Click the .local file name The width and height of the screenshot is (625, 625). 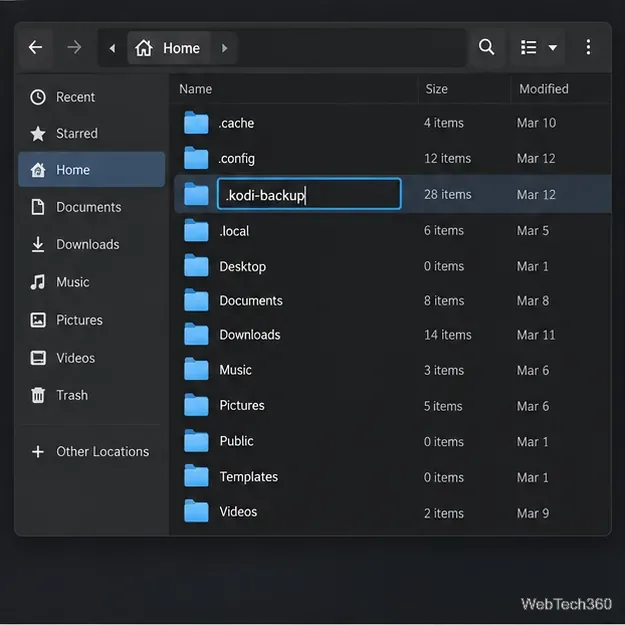click(234, 231)
